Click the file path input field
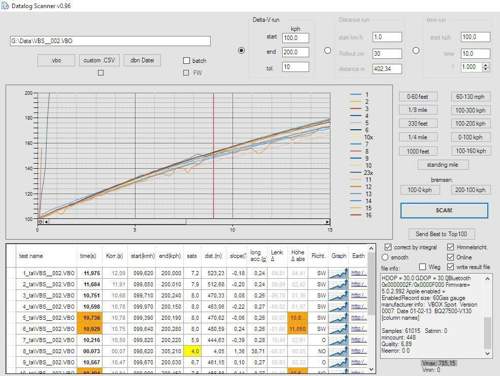500x376 pixels. click(x=110, y=41)
